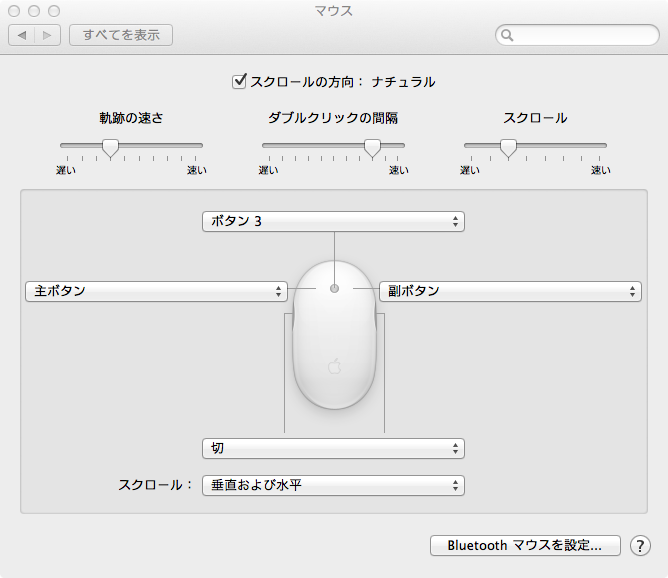This screenshot has width=668, height=578.
Task: Open the 切 side button dropdown
Action: point(334,448)
